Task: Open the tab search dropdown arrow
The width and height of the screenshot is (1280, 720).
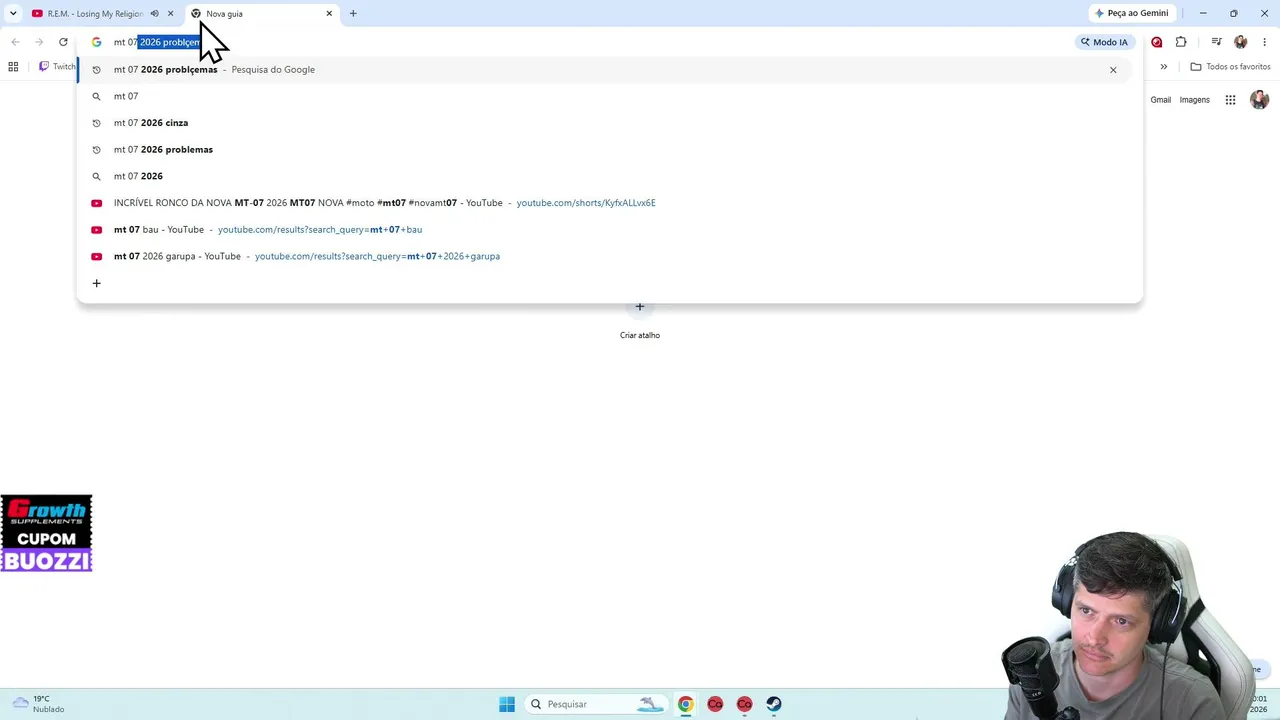Action: coord(13,13)
